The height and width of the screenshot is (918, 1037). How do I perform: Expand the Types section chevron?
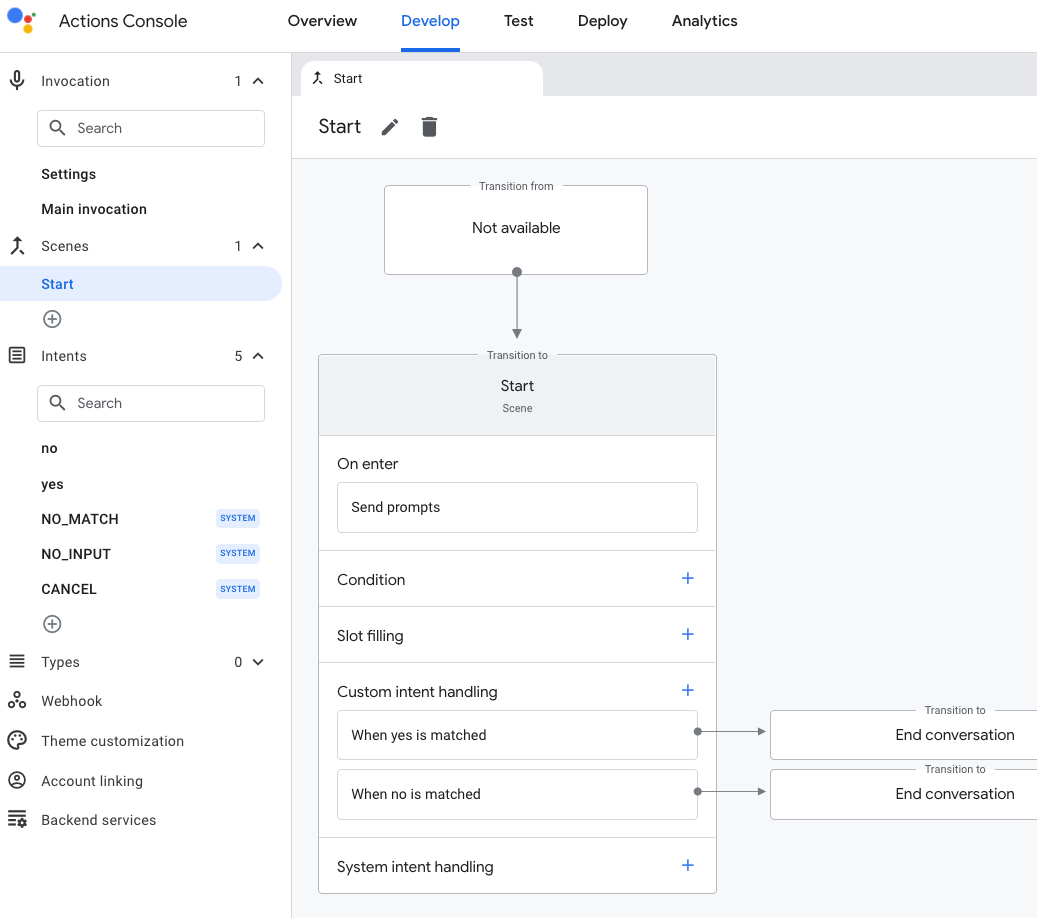coord(258,662)
